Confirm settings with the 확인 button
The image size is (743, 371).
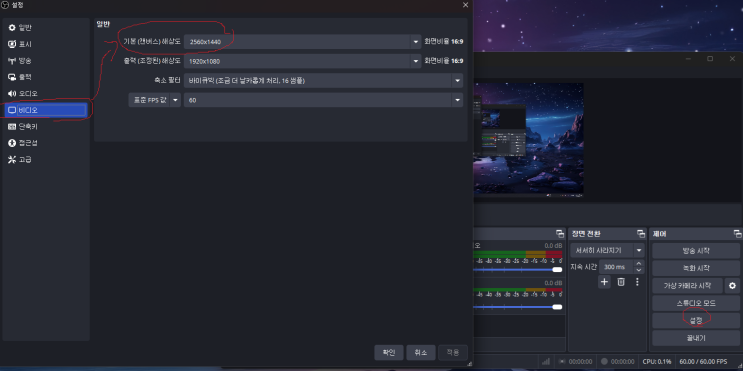pos(389,353)
